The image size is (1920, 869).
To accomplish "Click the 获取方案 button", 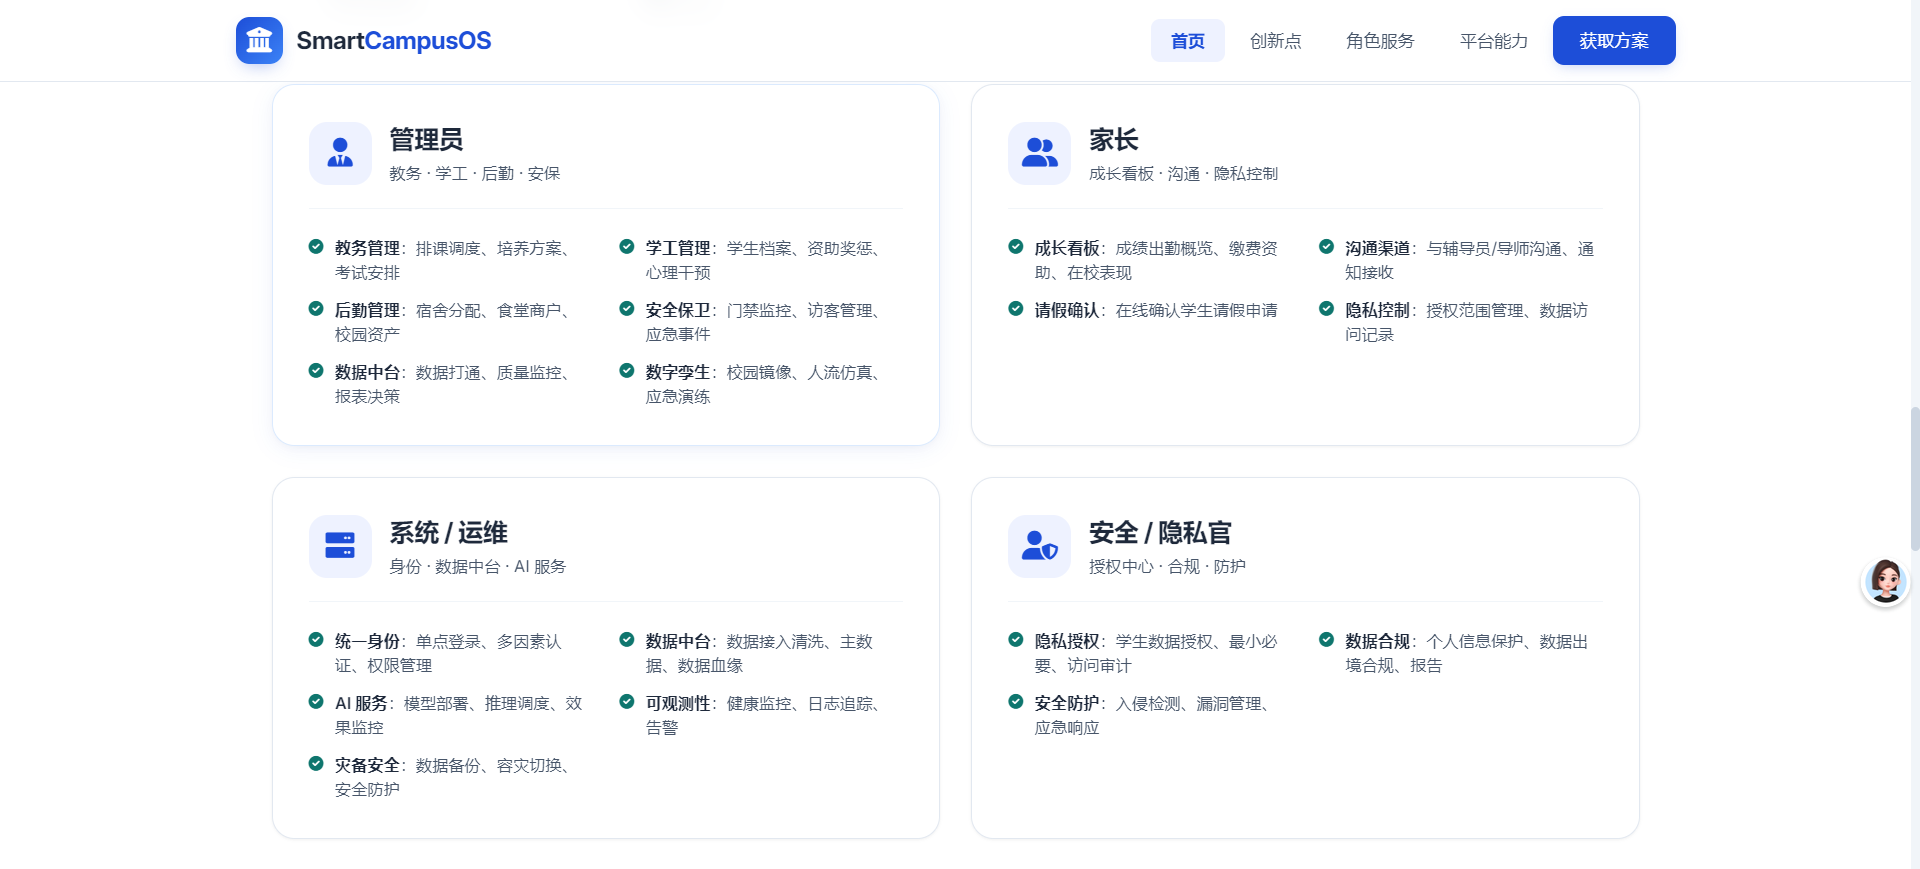I will [1614, 41].
